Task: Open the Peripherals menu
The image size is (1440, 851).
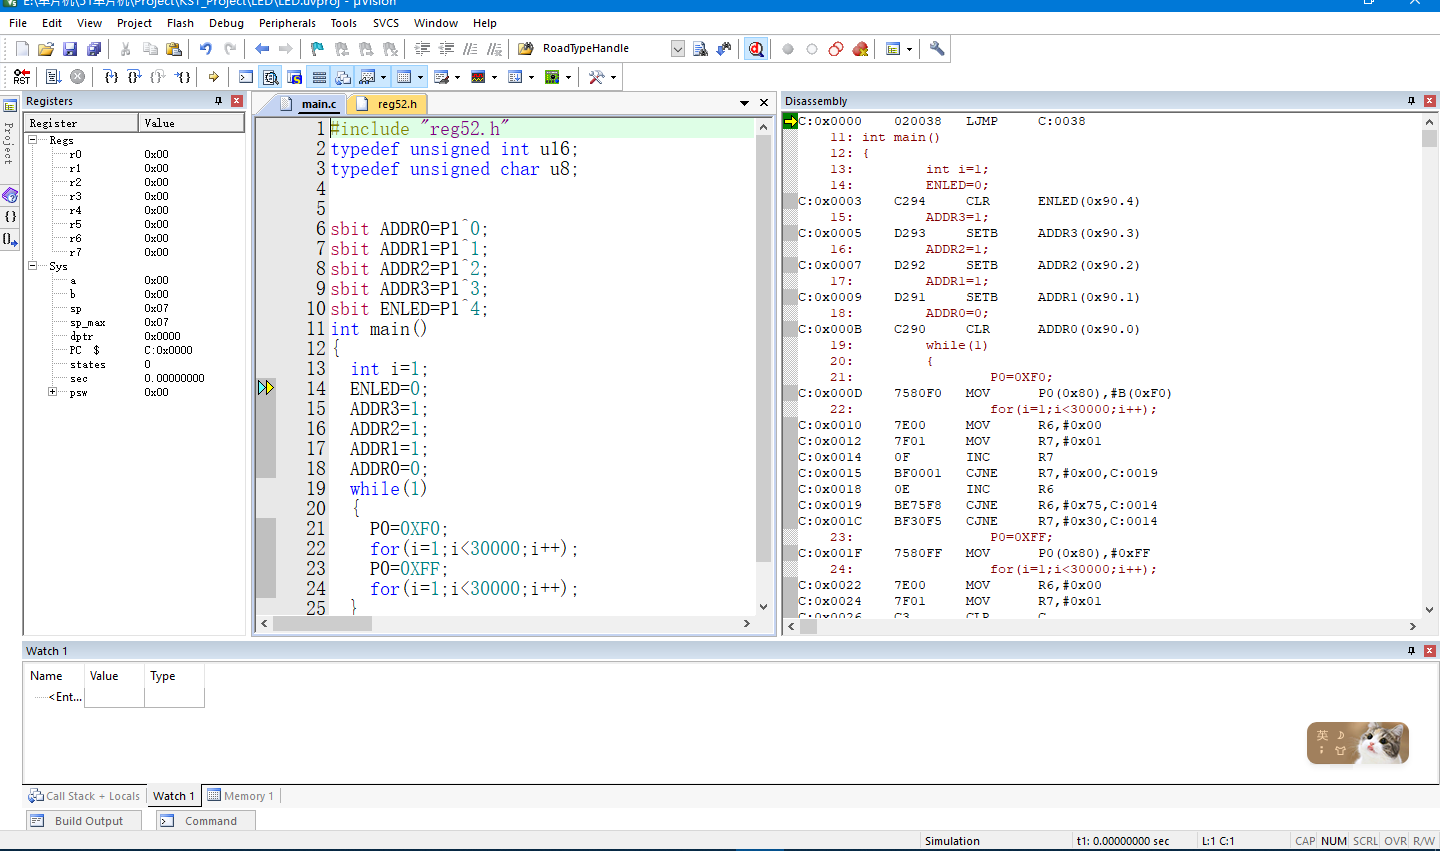Action: point(287,23)
